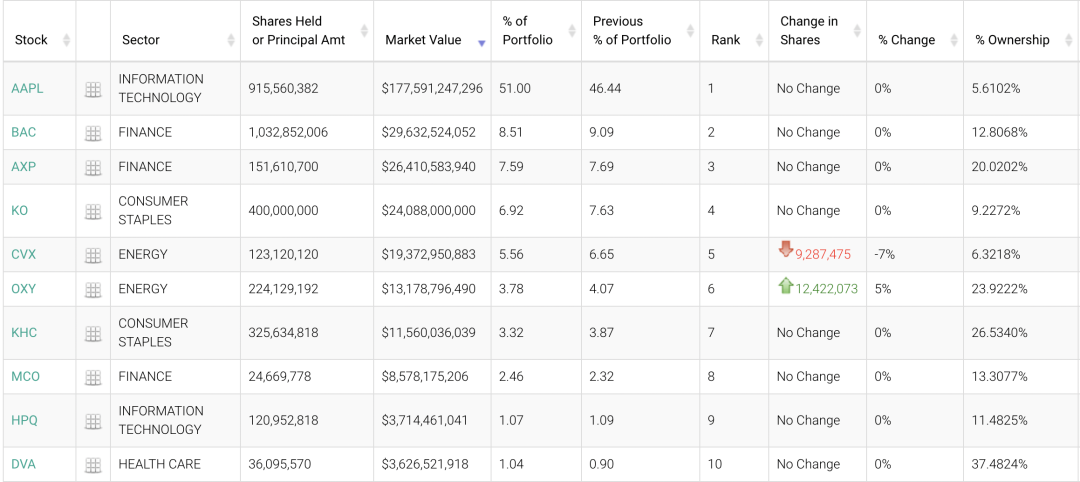The width and height of the screenshot is (1080, 482).
Task: Click the grid icon in KO row
Action: click(x=93, y=211)
